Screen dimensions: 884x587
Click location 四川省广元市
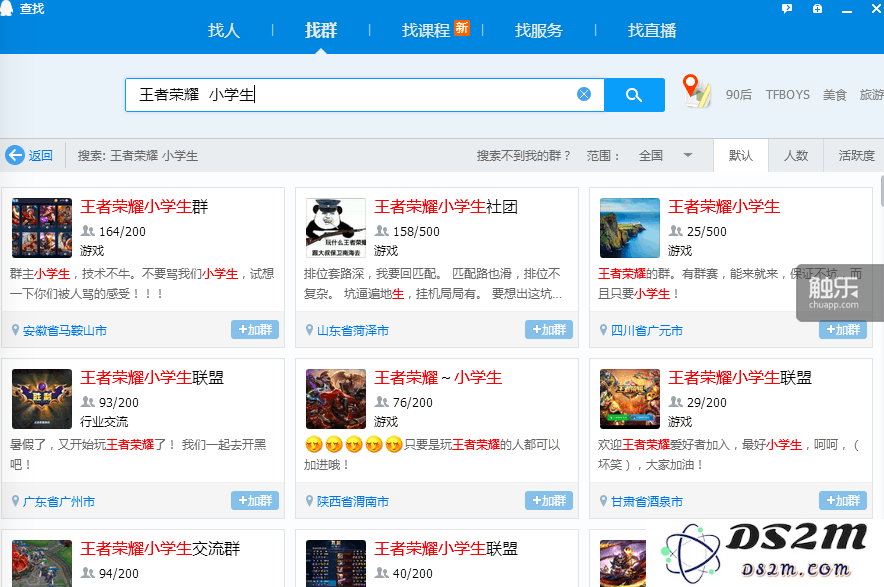click(647, 331)
